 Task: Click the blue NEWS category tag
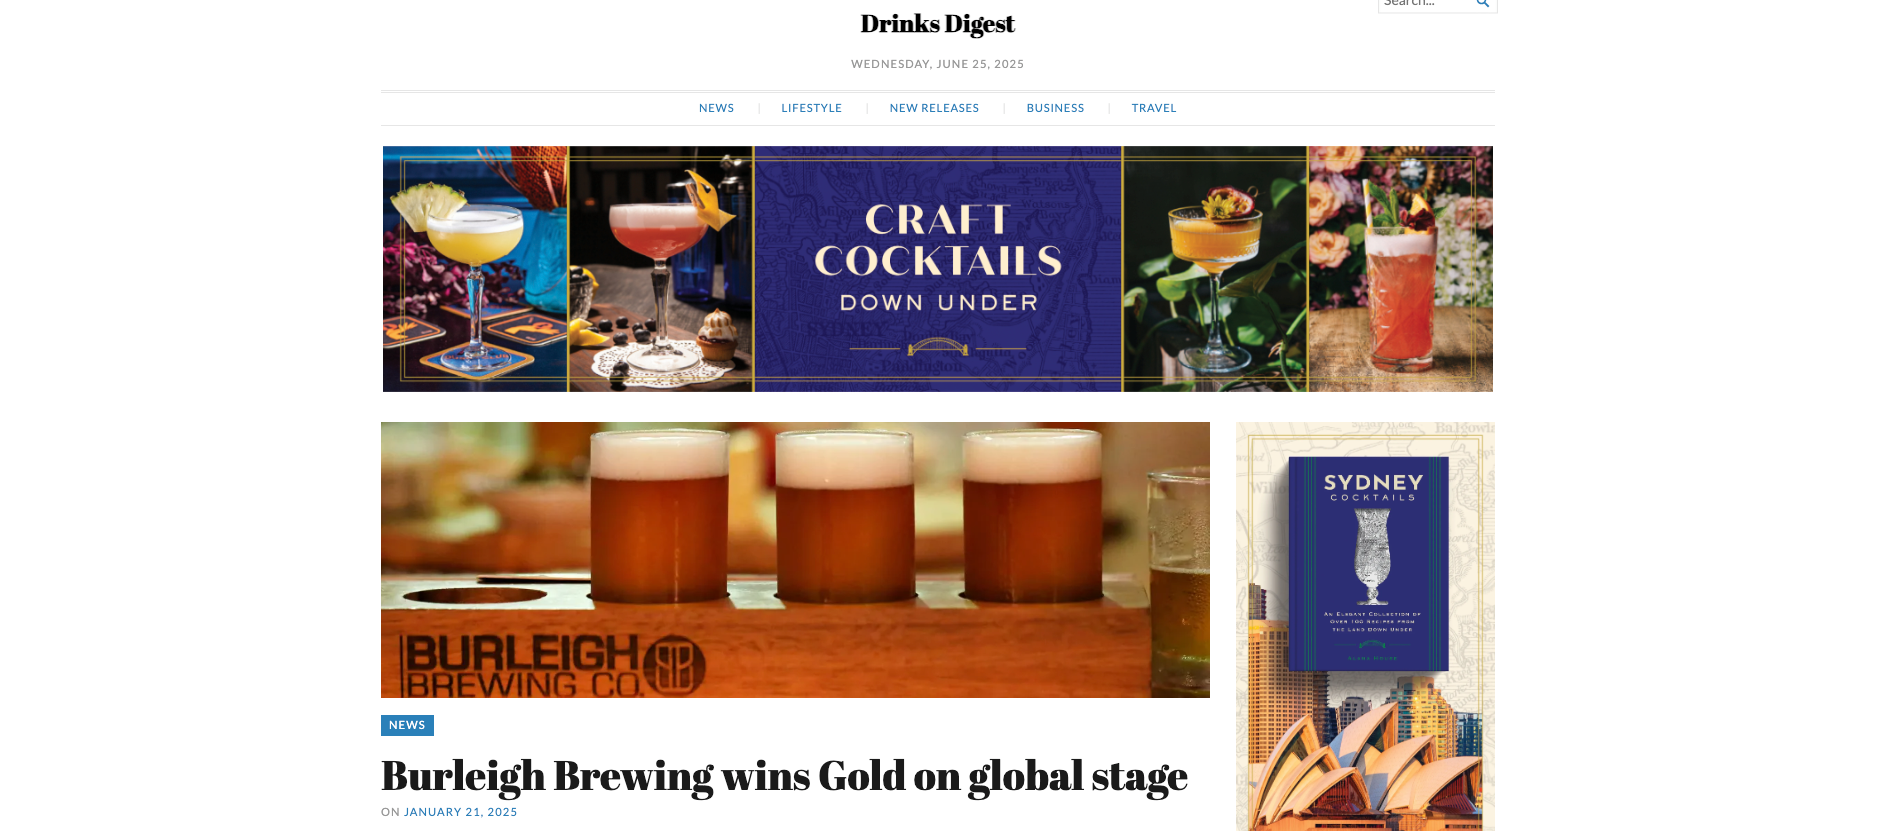407,725
